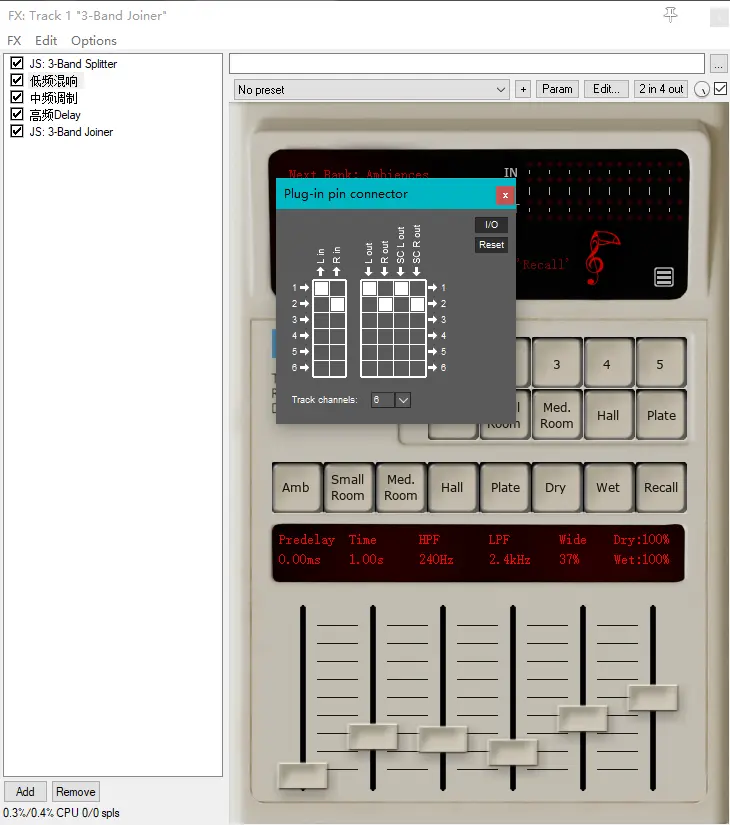Click the pin window icon in title bar

[x=670, y=14]
